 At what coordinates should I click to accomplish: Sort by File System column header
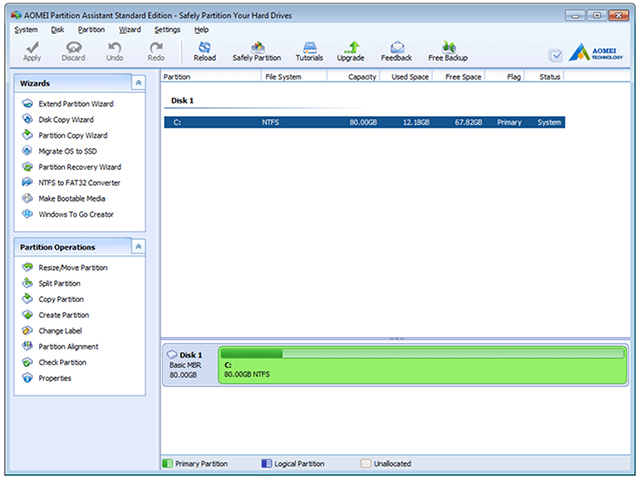(294, 77)
